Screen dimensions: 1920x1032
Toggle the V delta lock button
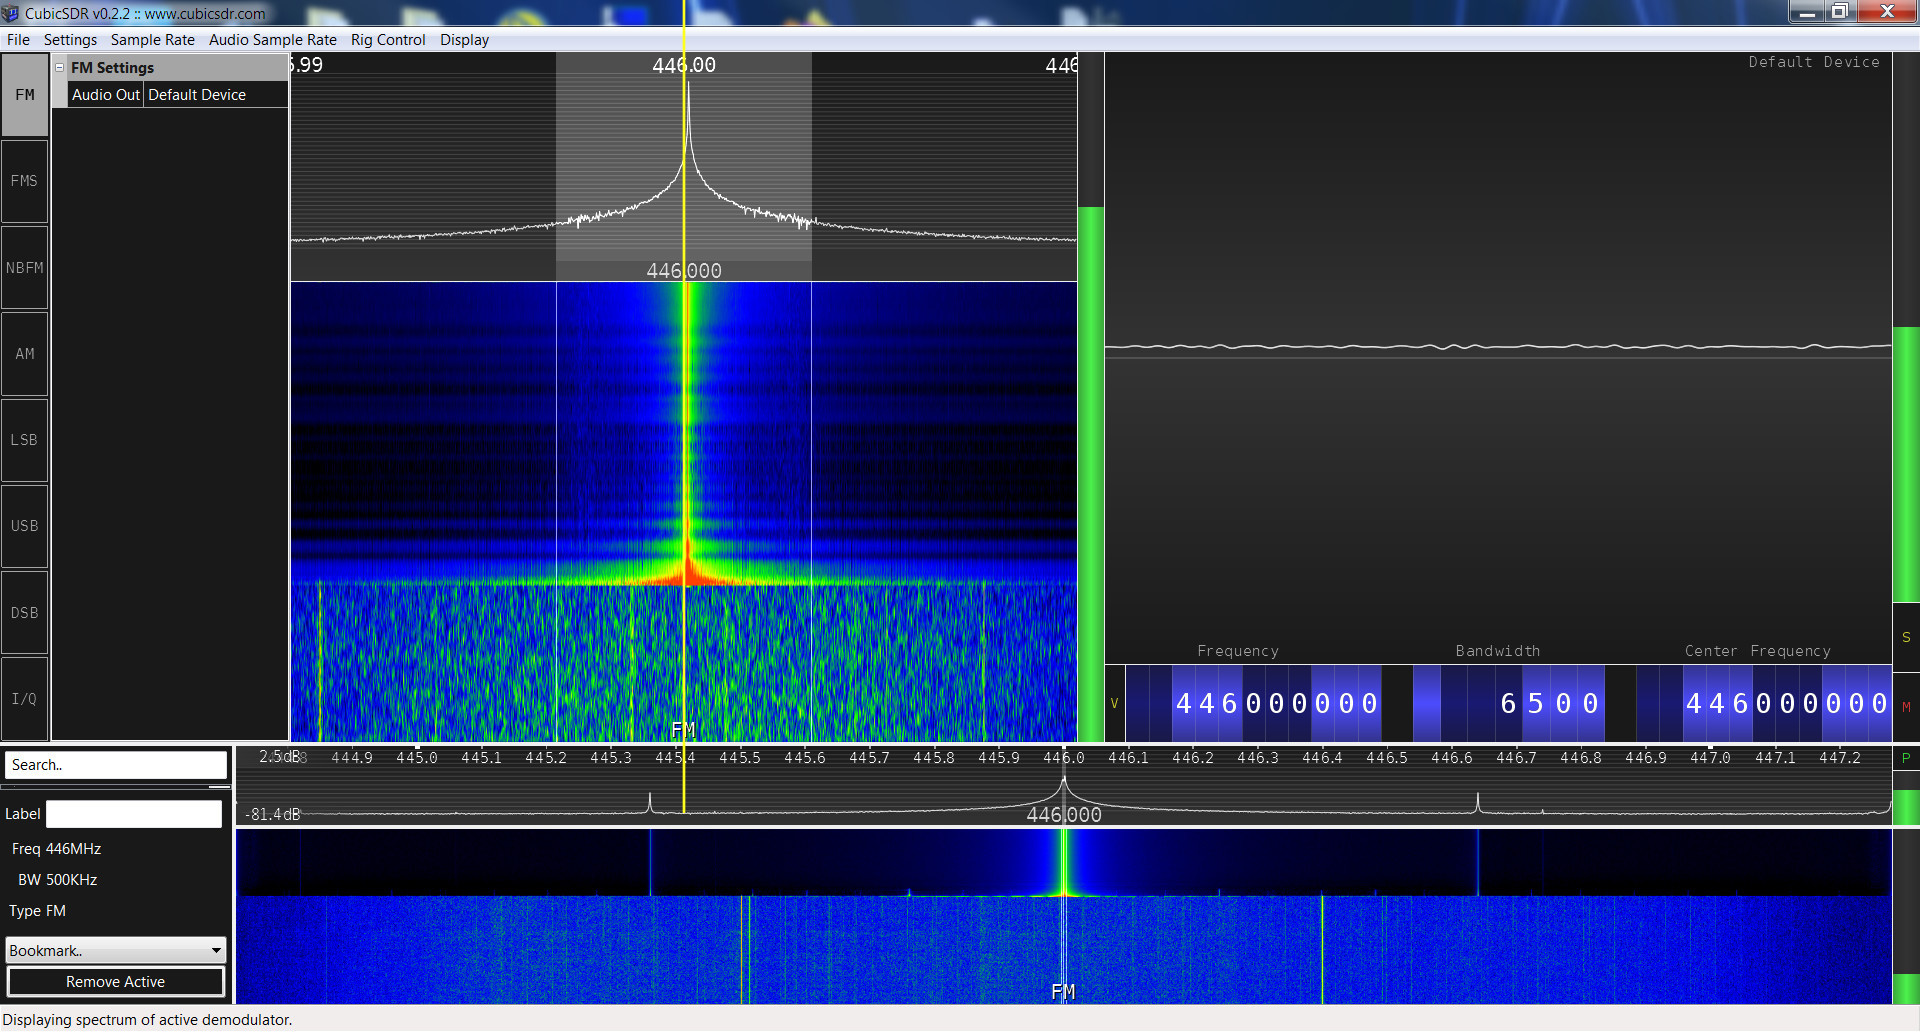tap(1114, 703)
